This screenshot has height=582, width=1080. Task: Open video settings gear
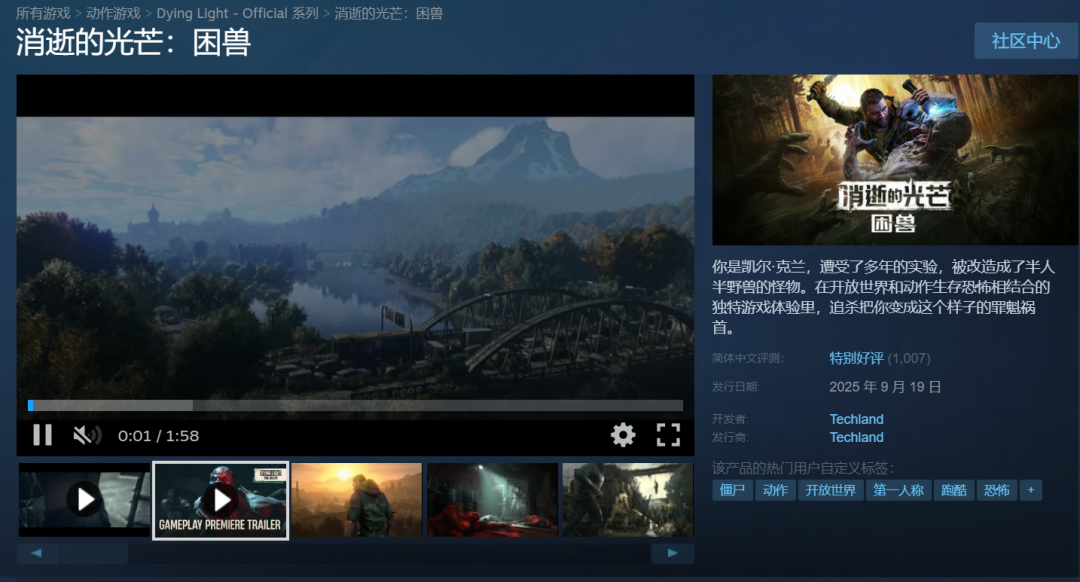pos(623,435)
